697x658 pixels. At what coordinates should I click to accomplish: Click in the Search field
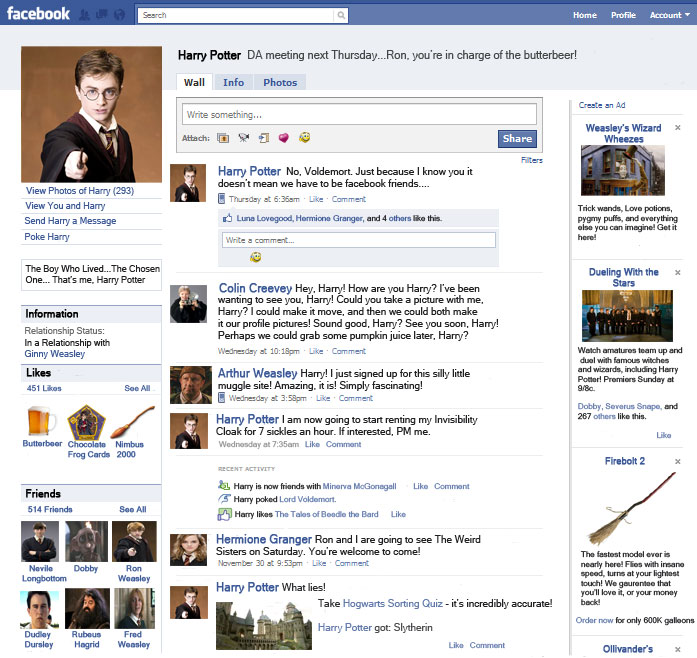tap(236, 15)
